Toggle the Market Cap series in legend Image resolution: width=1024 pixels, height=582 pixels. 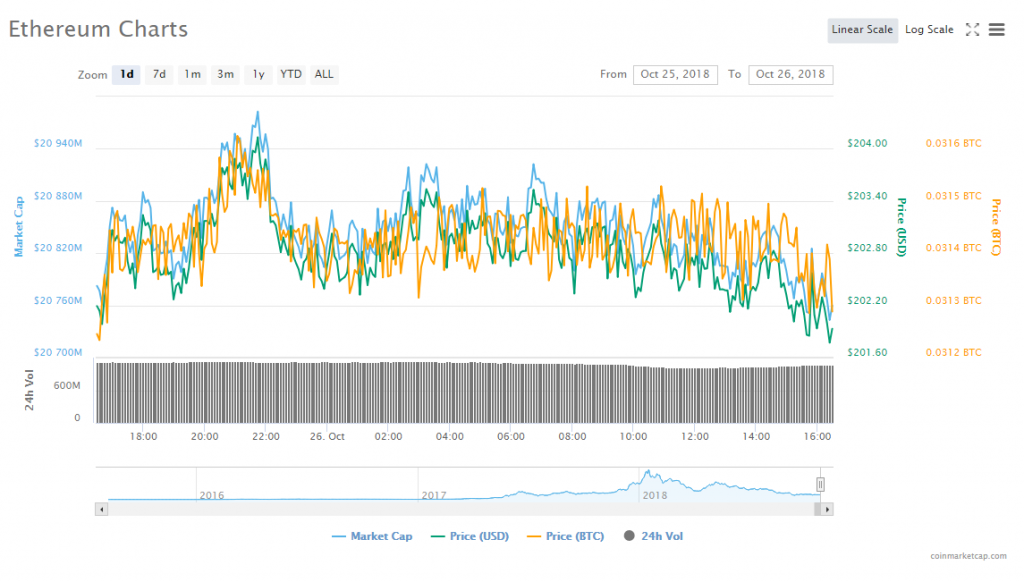tap(371, 536)
